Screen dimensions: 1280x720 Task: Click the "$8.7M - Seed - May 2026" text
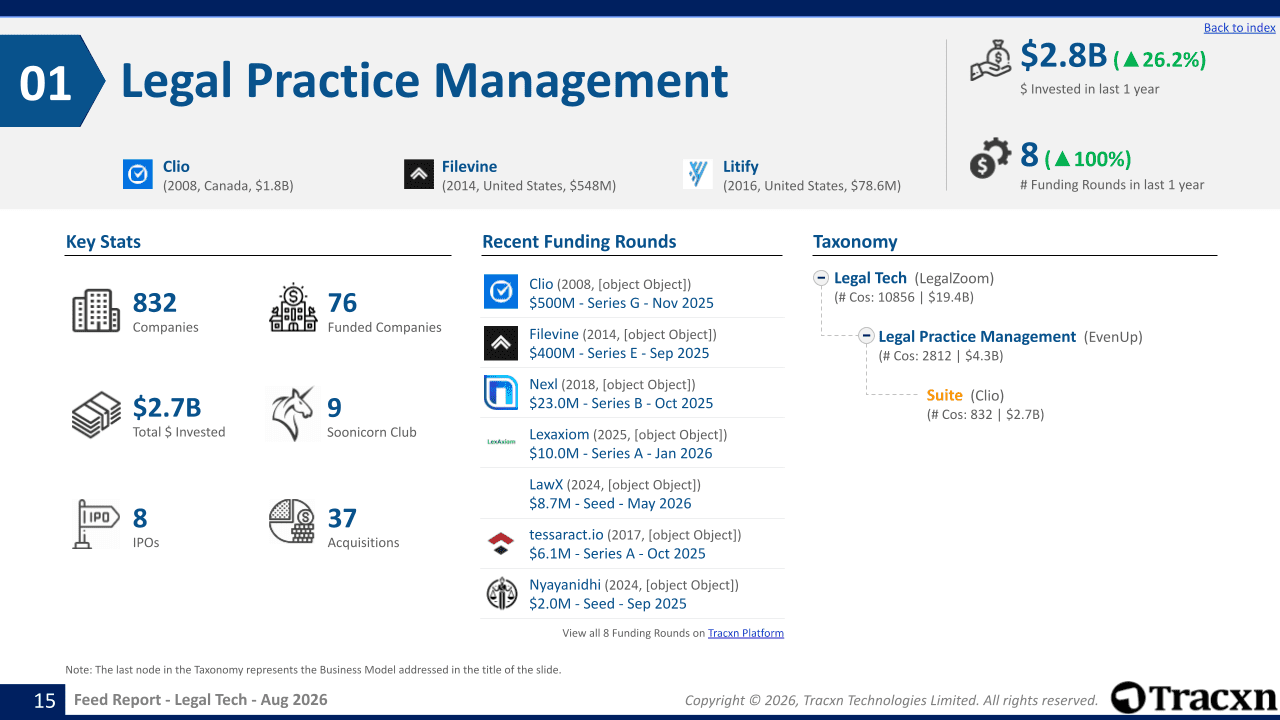610,503
